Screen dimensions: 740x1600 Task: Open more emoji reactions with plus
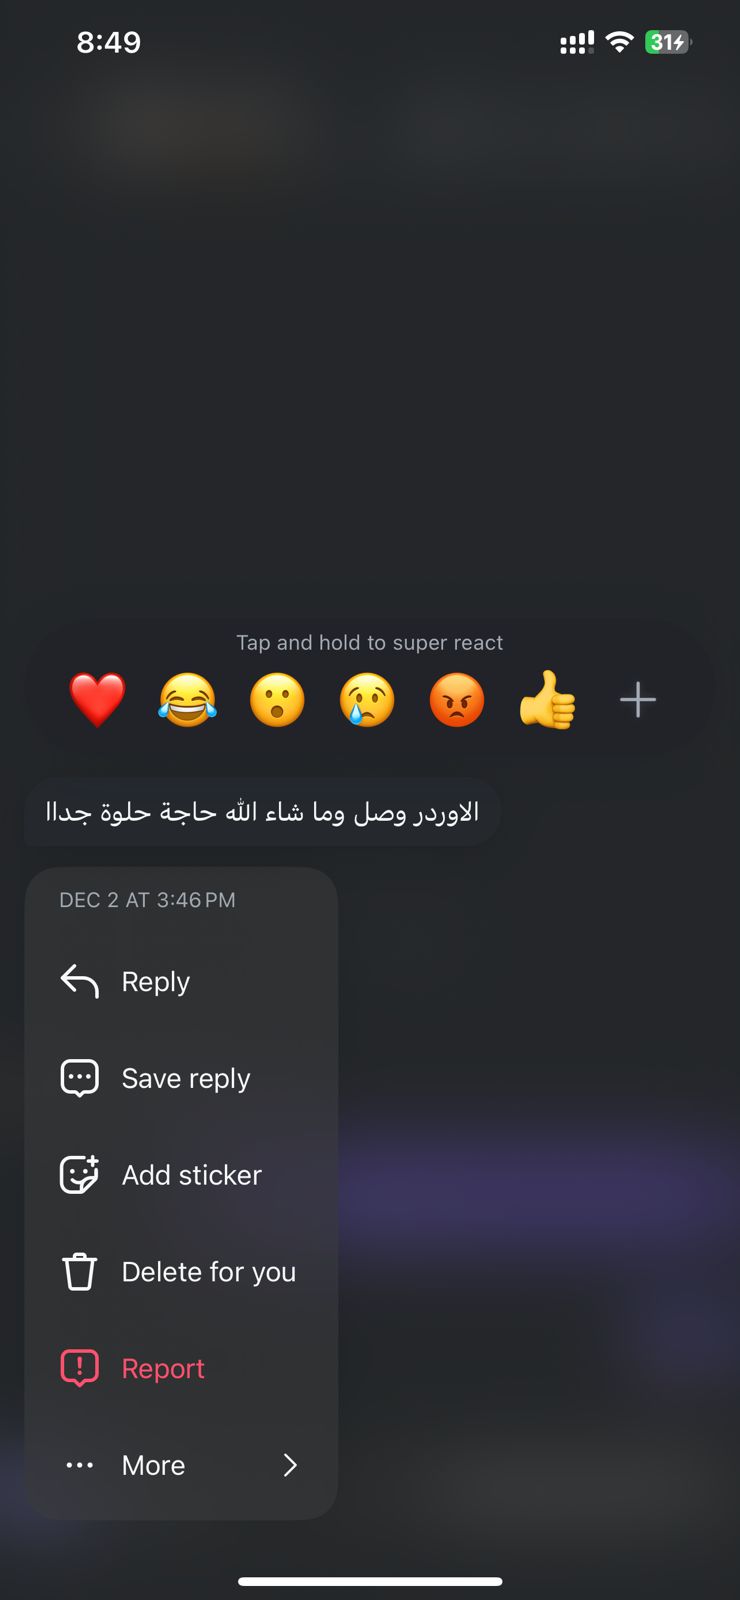click(x=638, y=700)
